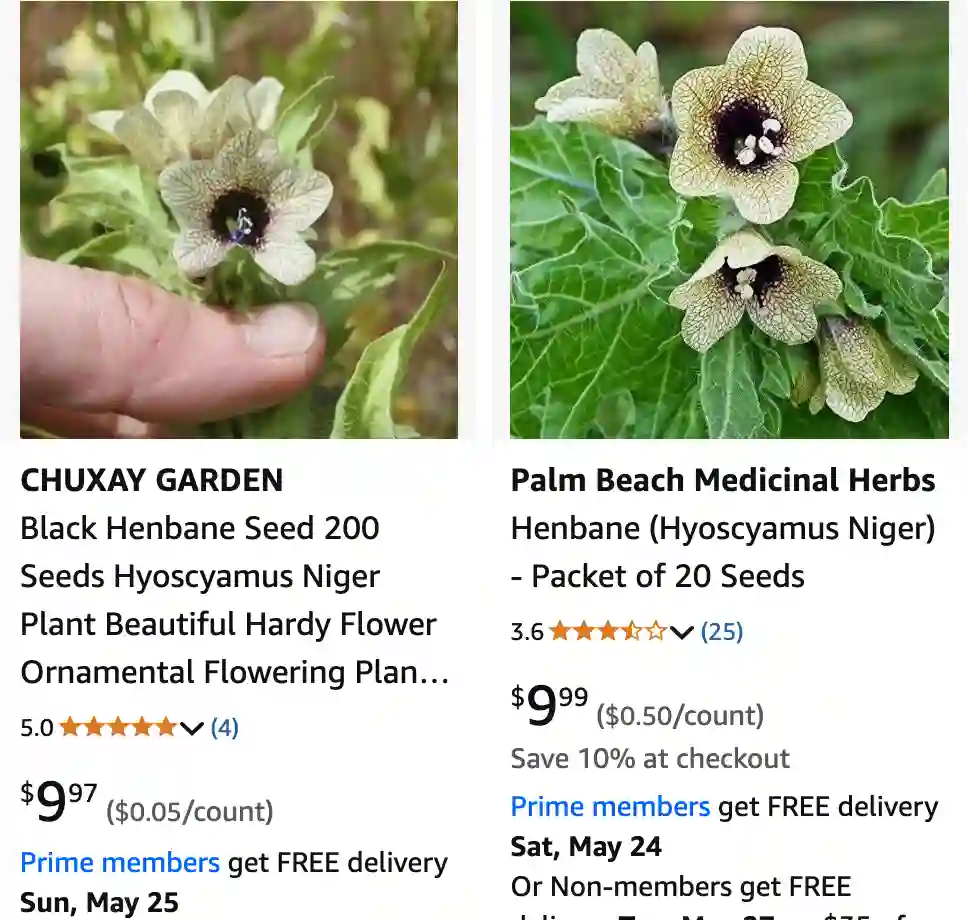
Task: Click the five-star rating icons for CHUXAY listing
Action: coord(118,727)
